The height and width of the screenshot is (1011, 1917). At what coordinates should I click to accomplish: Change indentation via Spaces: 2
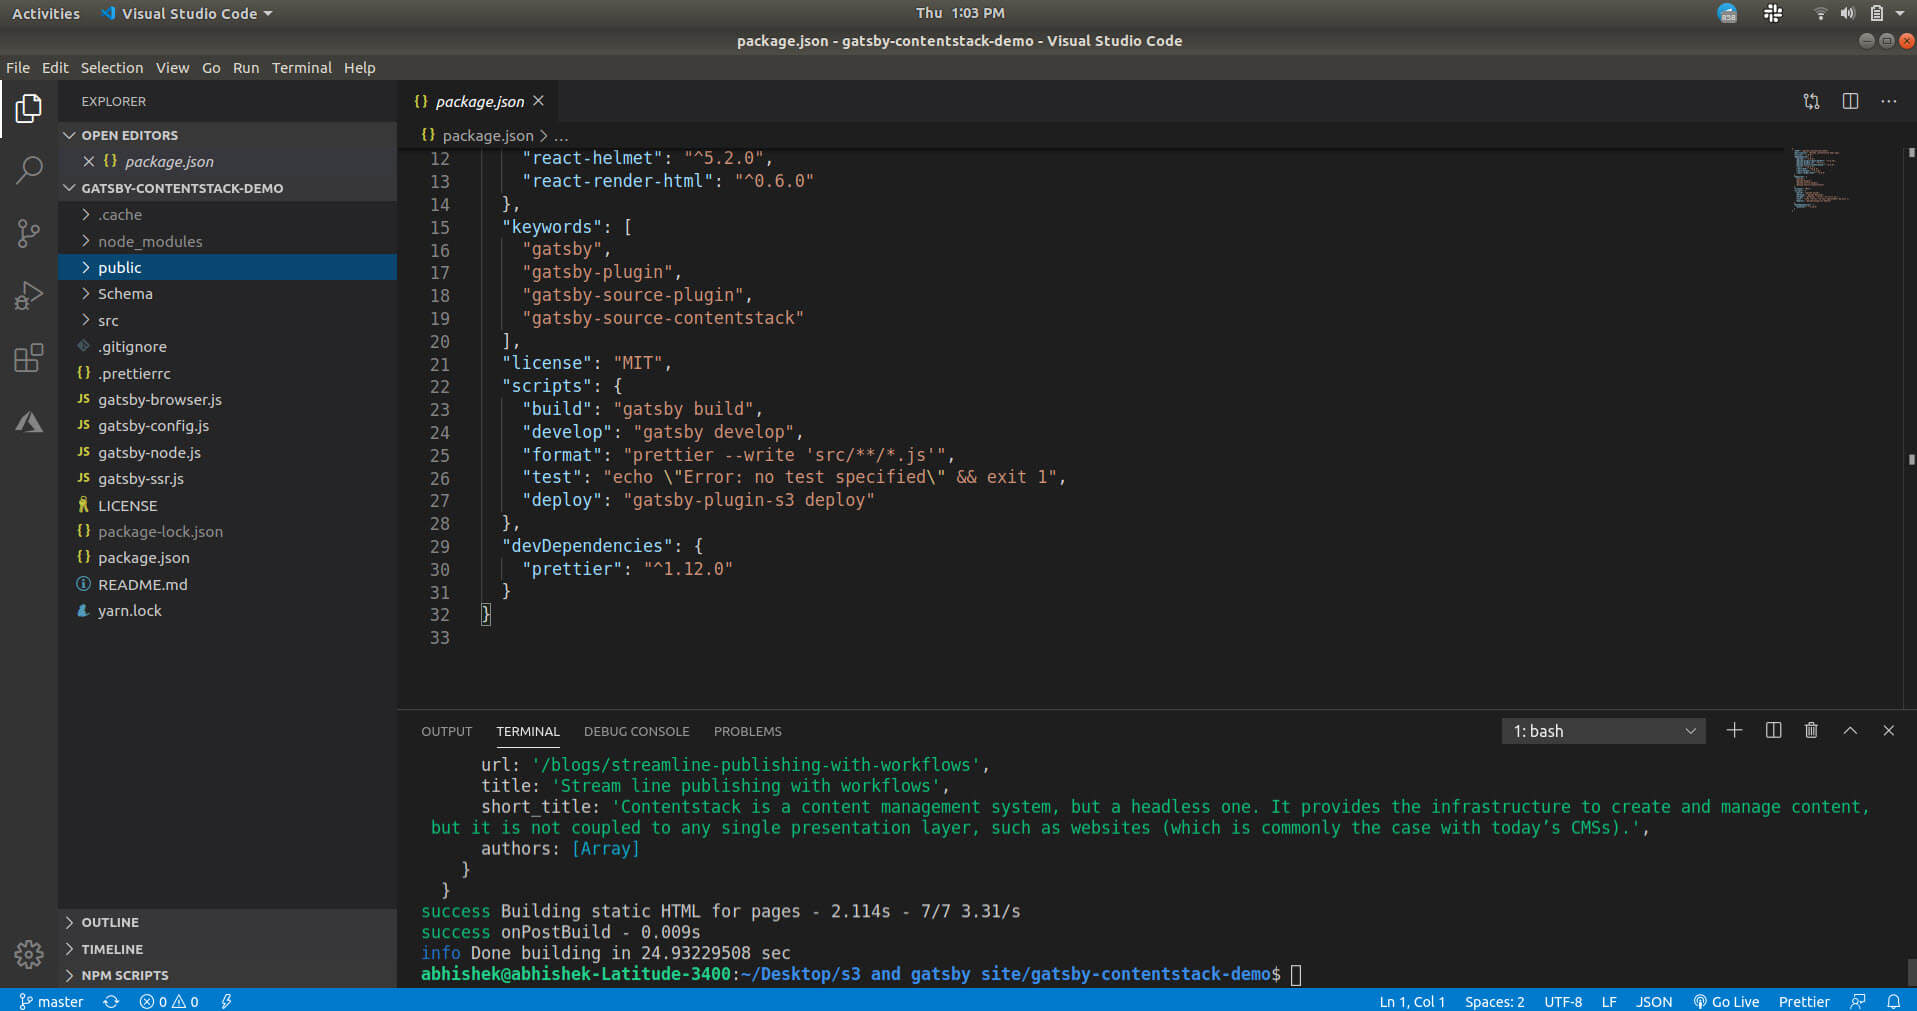(1494, 1001)
